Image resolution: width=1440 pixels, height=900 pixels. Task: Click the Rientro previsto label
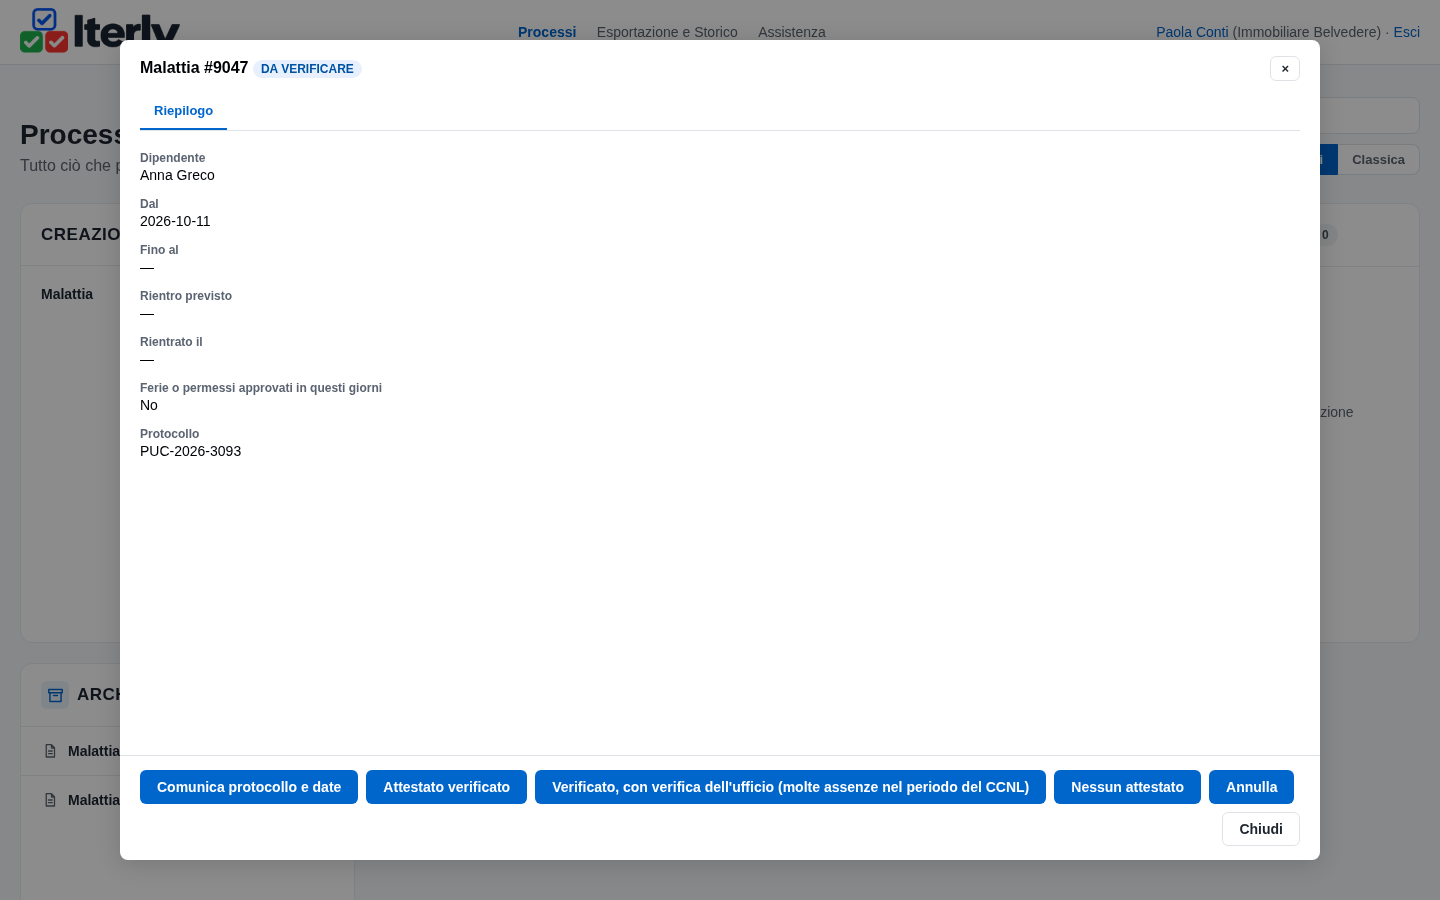tap(186, 296)
